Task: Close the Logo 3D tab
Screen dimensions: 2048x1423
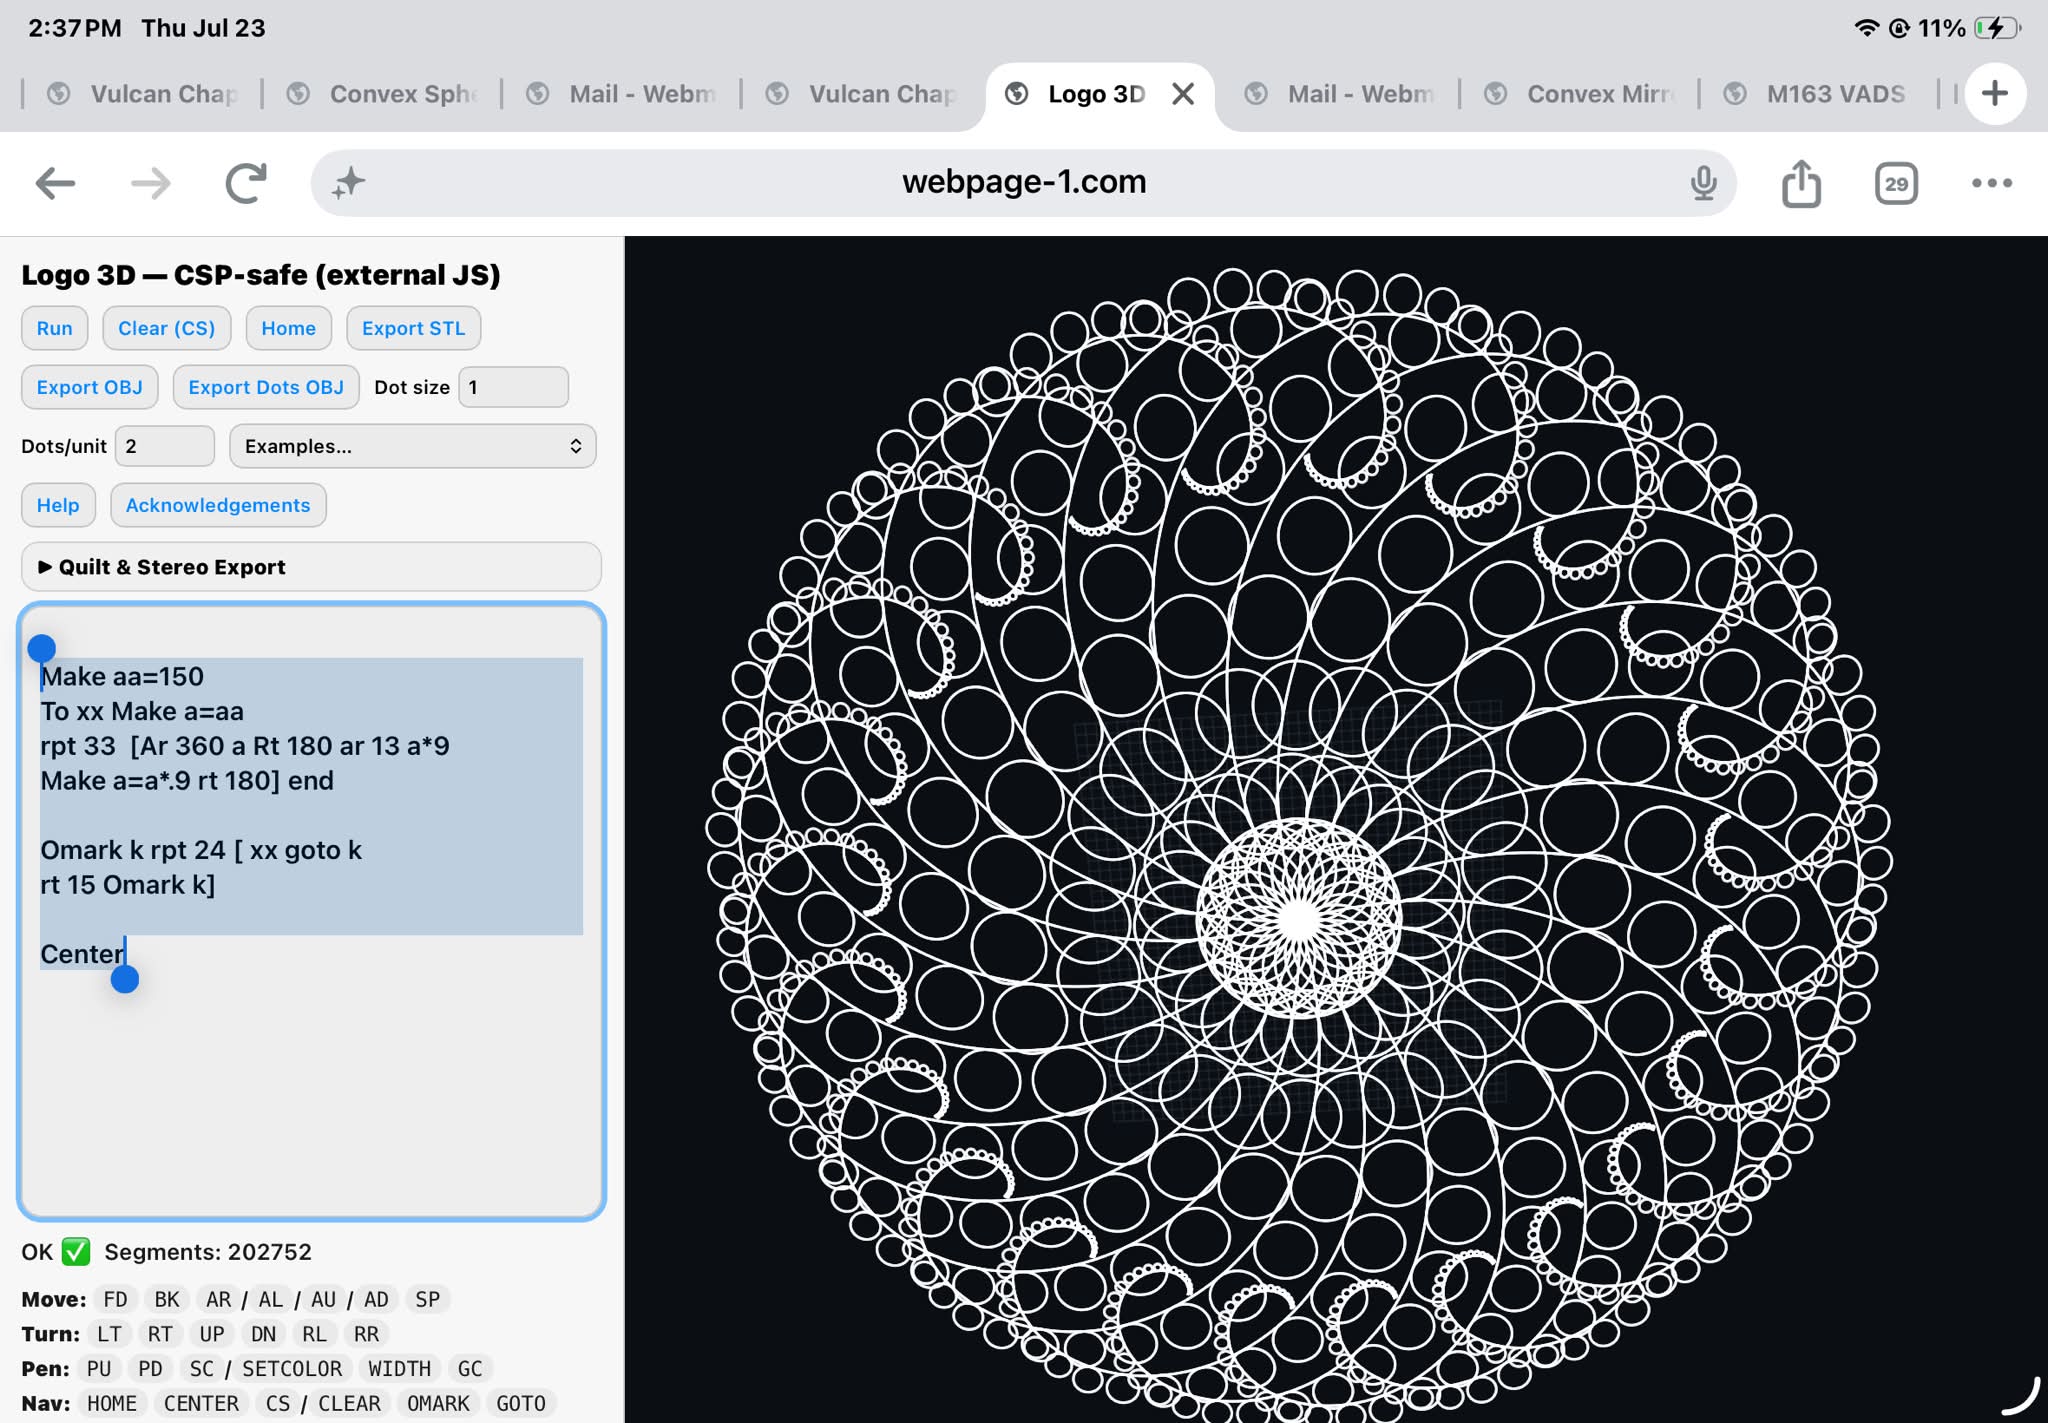Action: (x=1183, y=94)
